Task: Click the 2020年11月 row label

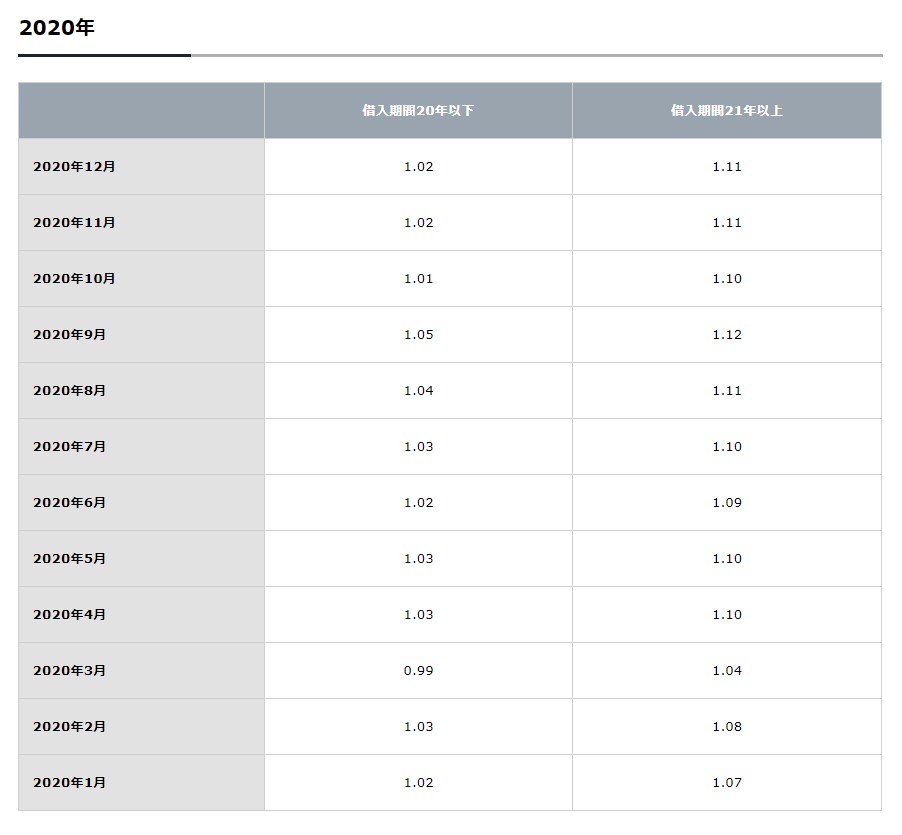Action: [x=74, y=223]
